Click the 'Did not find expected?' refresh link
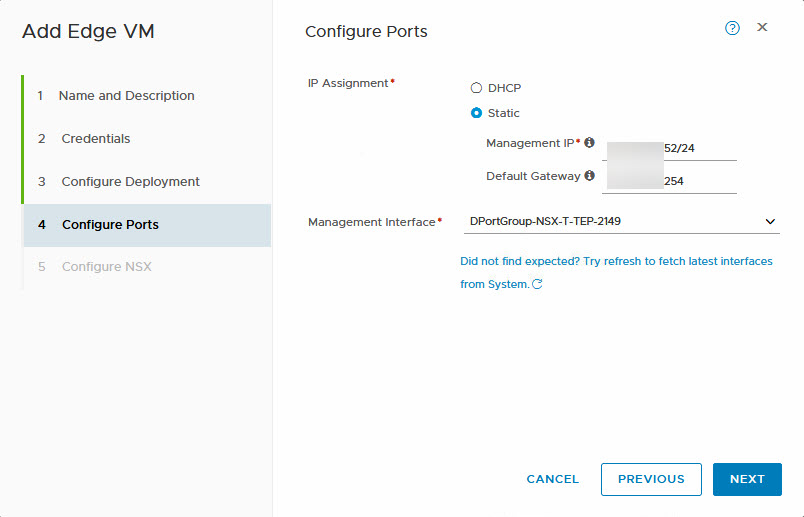The width and height of the screenshot is (804, 517). pyautogui.click(x=615, y=261)
